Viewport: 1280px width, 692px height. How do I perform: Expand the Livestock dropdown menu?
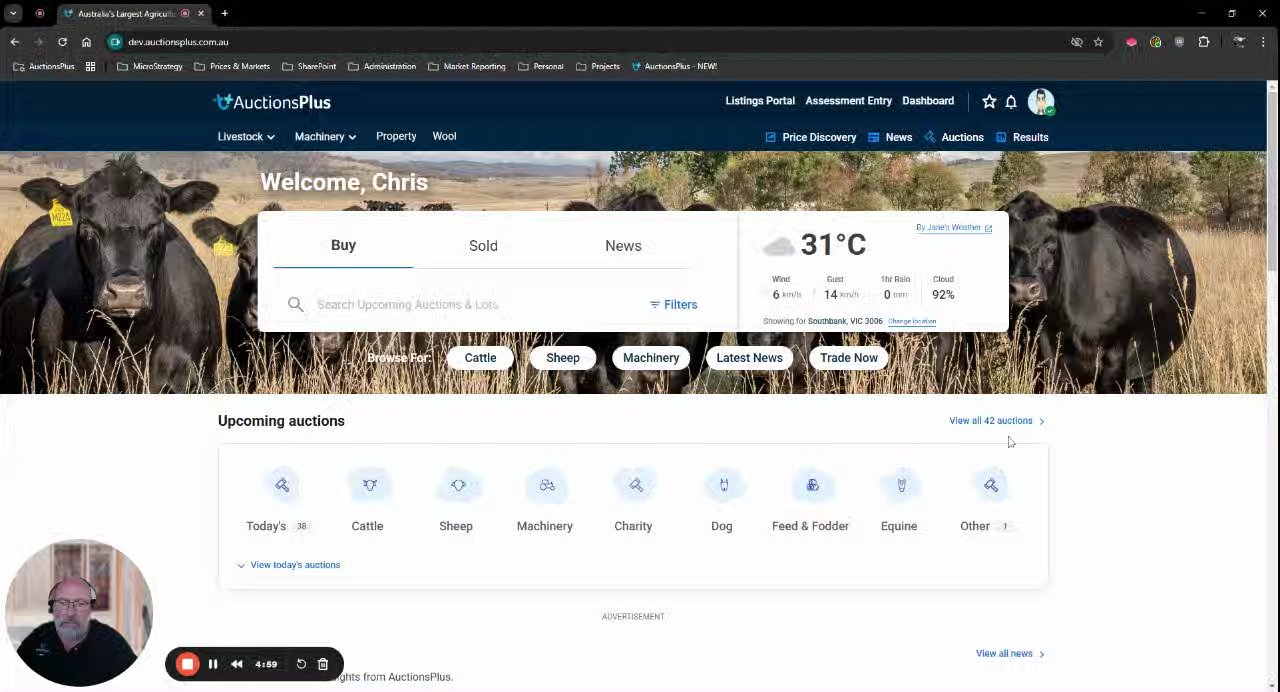coord(246,137)
